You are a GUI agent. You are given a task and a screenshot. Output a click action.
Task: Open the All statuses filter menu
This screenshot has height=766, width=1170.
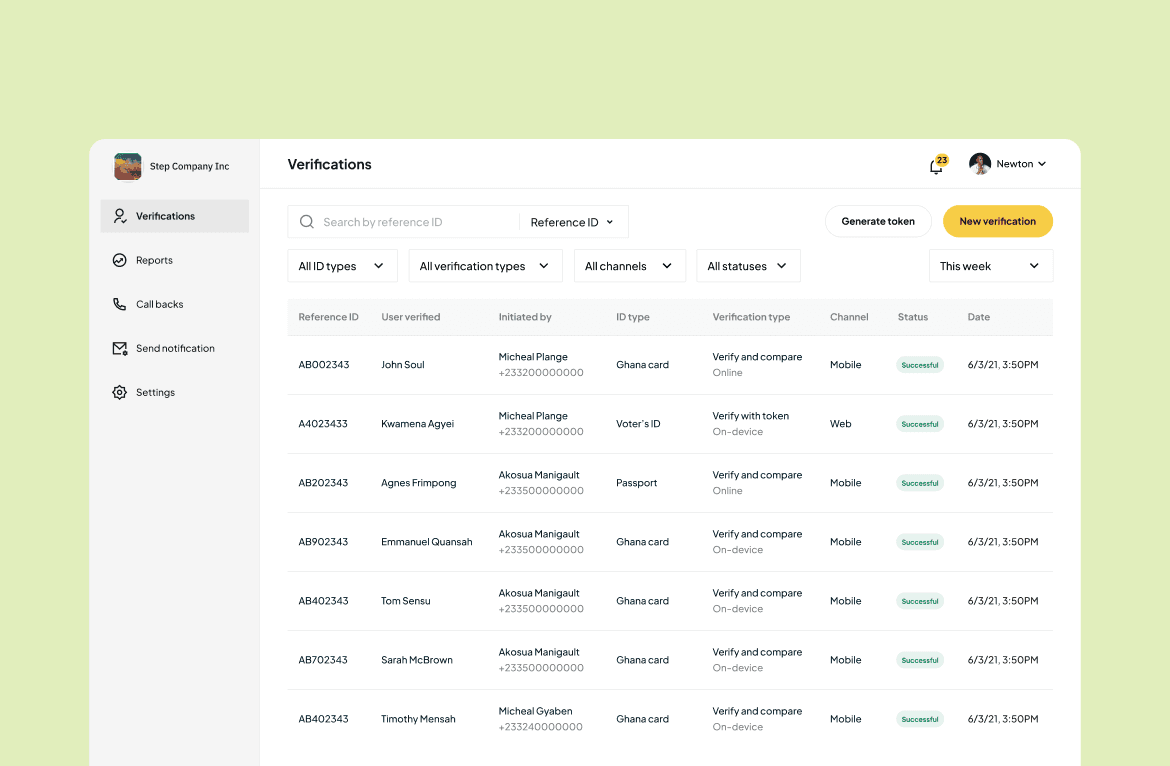click(748, 266)
